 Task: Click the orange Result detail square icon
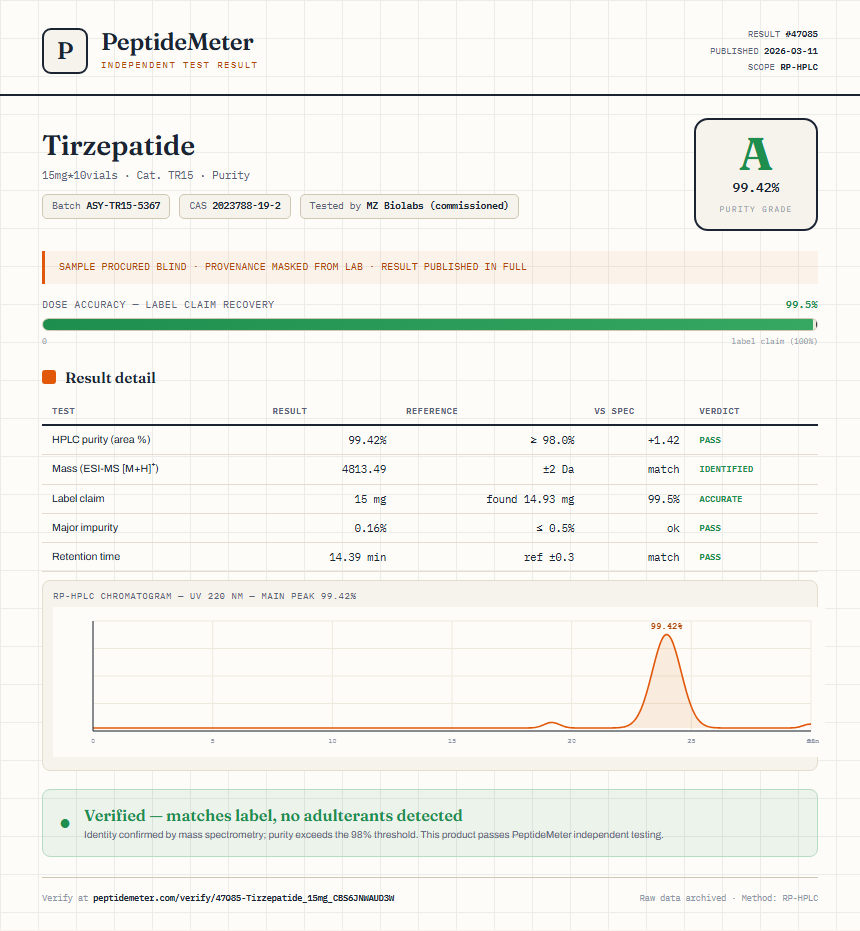pyautogui.click(x=49, y=377)
